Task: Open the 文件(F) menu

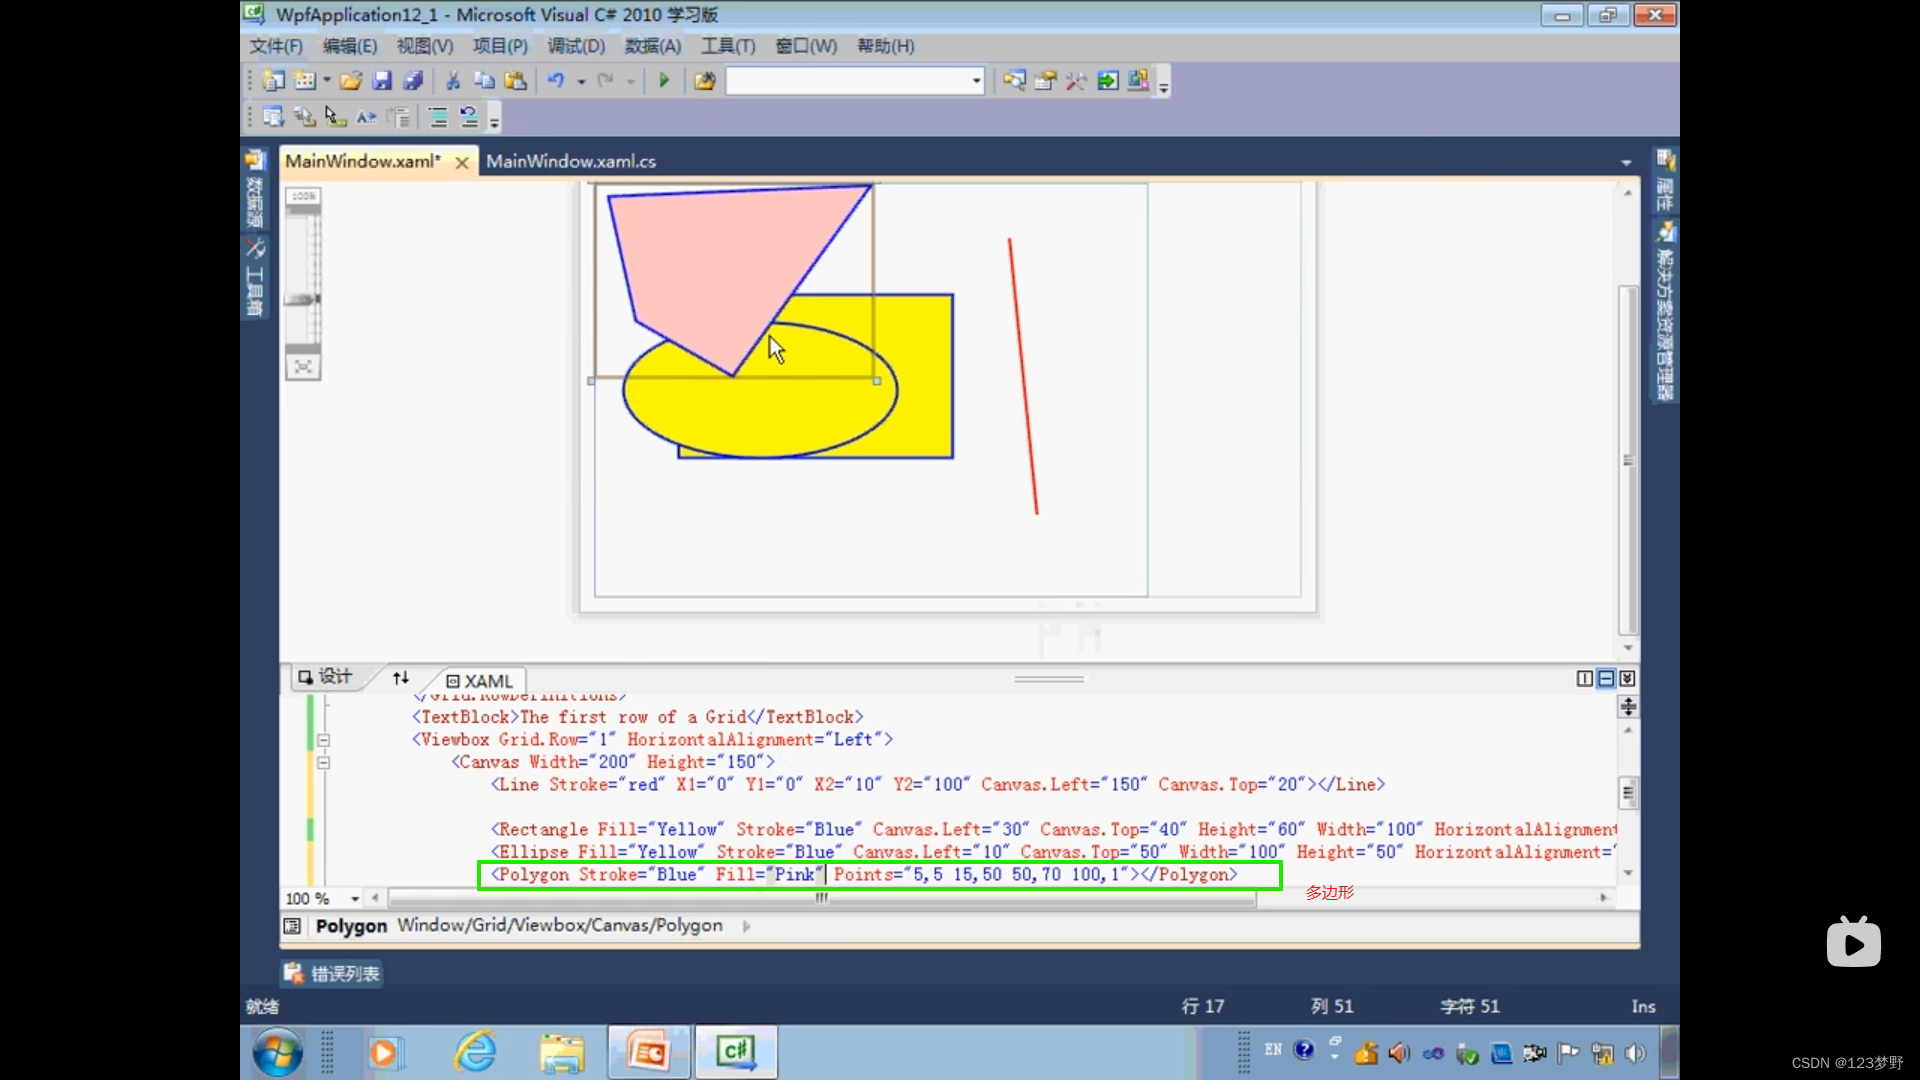Action: [x=275, y=46]
